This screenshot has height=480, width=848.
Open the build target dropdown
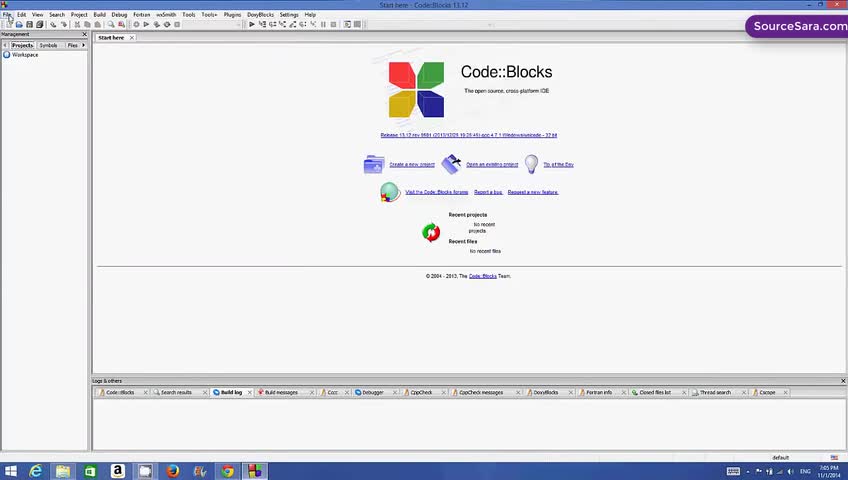tap(212, 24)
